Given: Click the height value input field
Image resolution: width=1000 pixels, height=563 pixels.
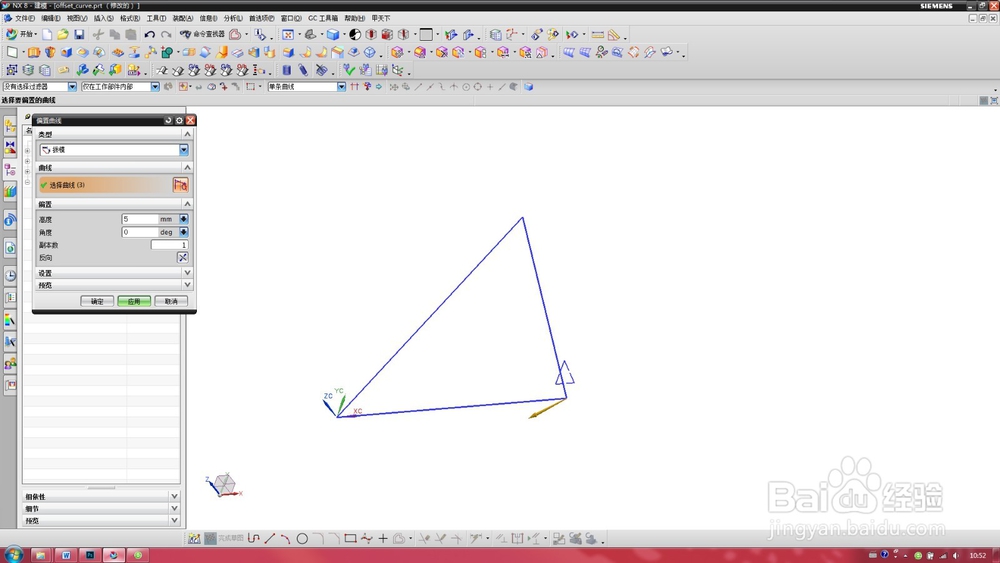Looking at the screenshot, I should click(x=140, y=219).
